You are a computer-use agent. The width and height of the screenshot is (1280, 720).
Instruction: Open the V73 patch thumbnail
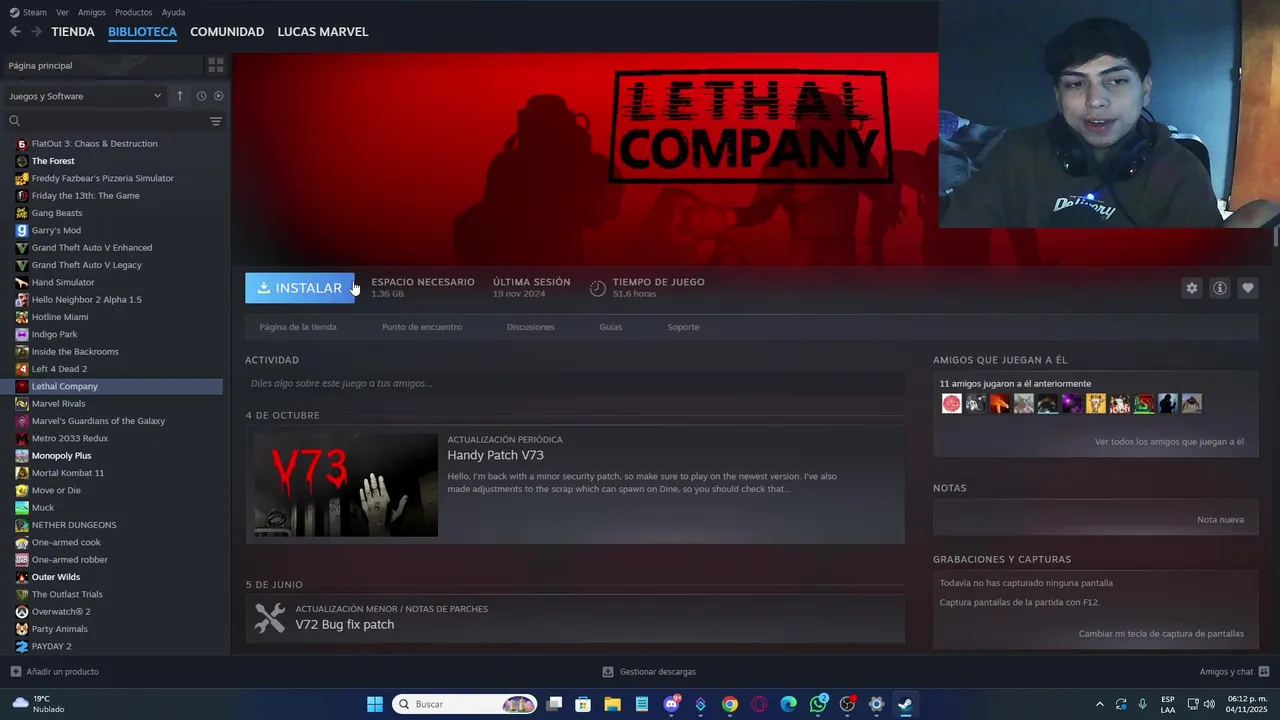[346, 485]
